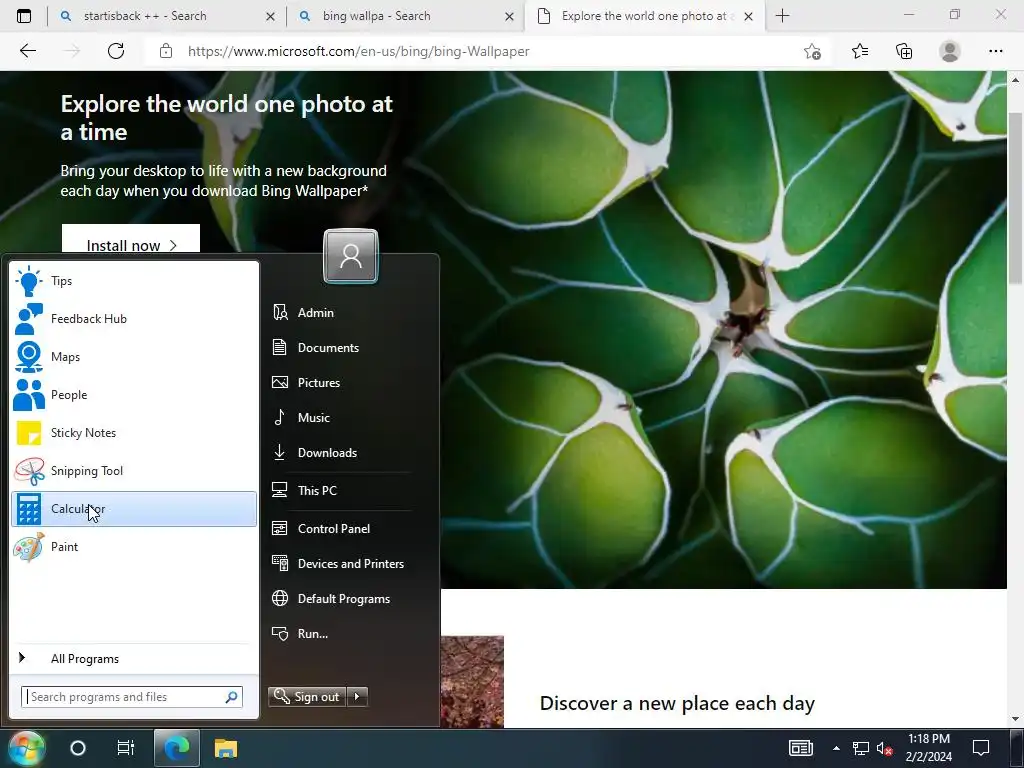Screen dimensions: 1024x768
Task: Open Music folder from Start menu
Action: coord(342,418)
